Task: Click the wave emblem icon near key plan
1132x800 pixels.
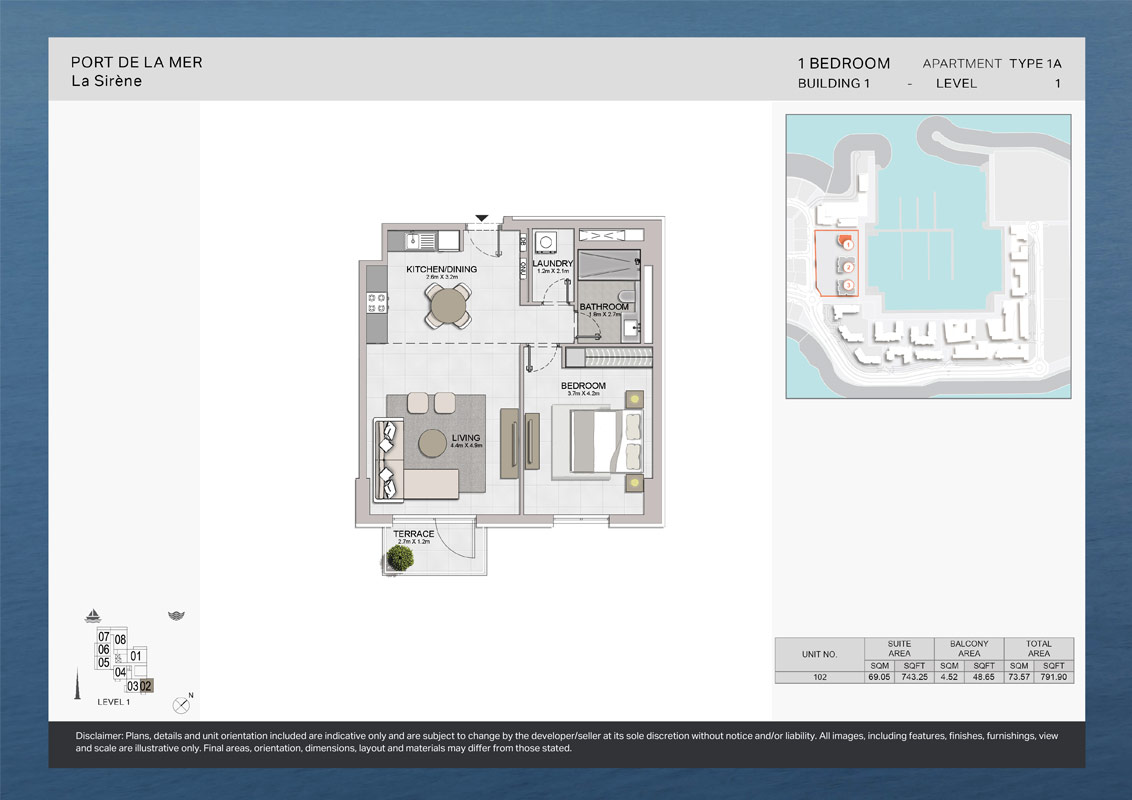Action: (176, 616)
